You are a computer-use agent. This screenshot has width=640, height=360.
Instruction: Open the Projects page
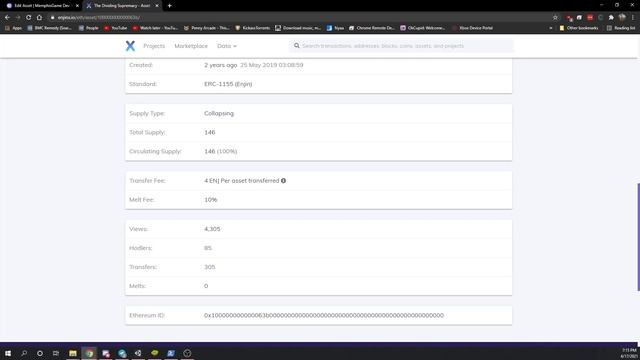pyautogui.click(x=154, y=46)
